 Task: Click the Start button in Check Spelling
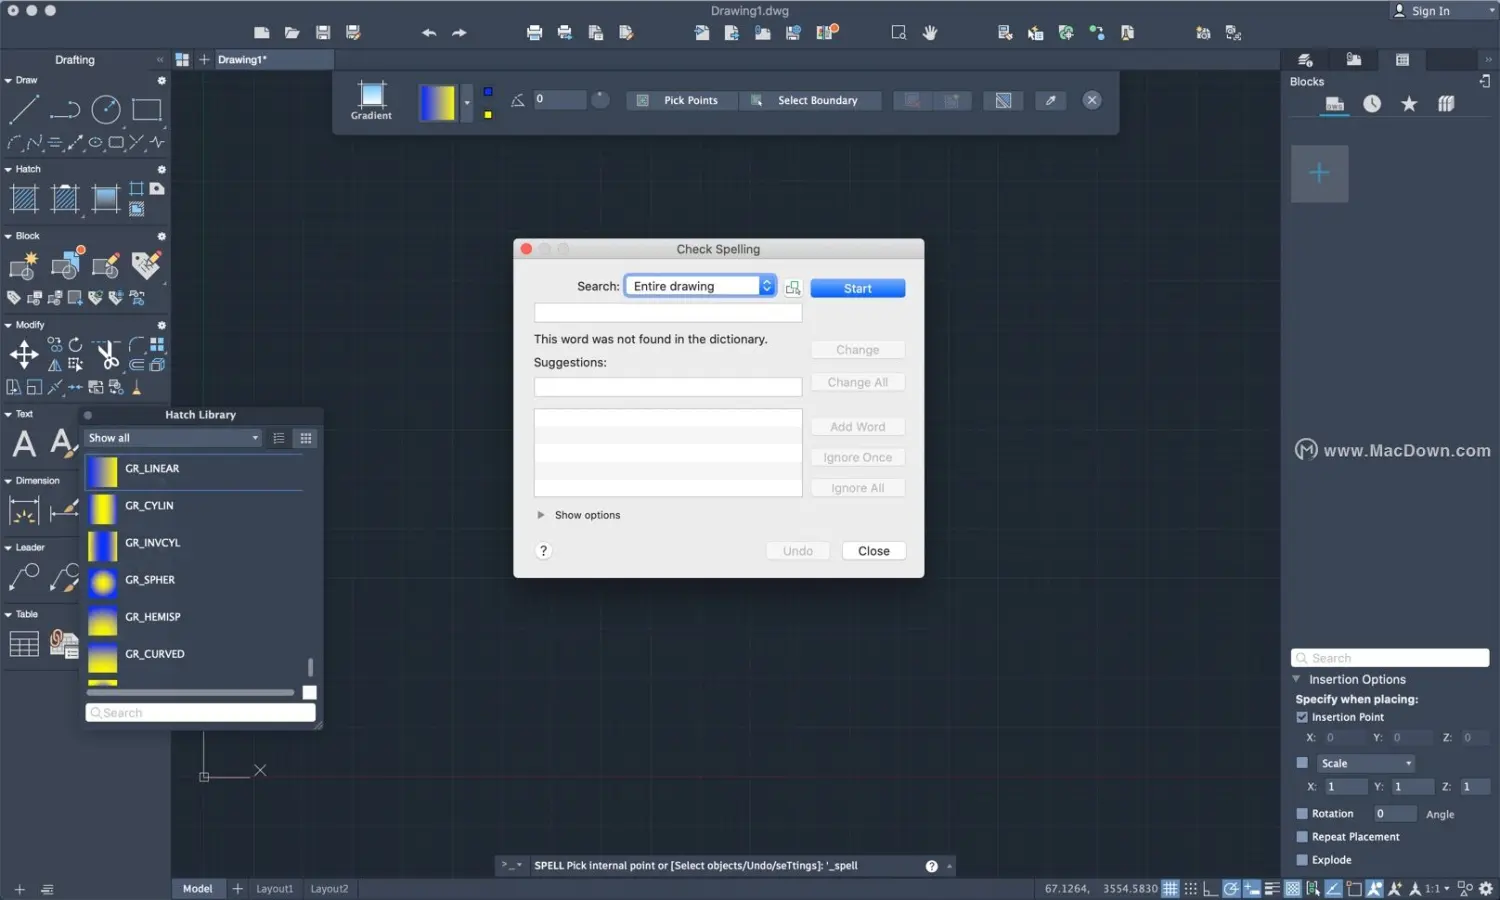[857, 288]
